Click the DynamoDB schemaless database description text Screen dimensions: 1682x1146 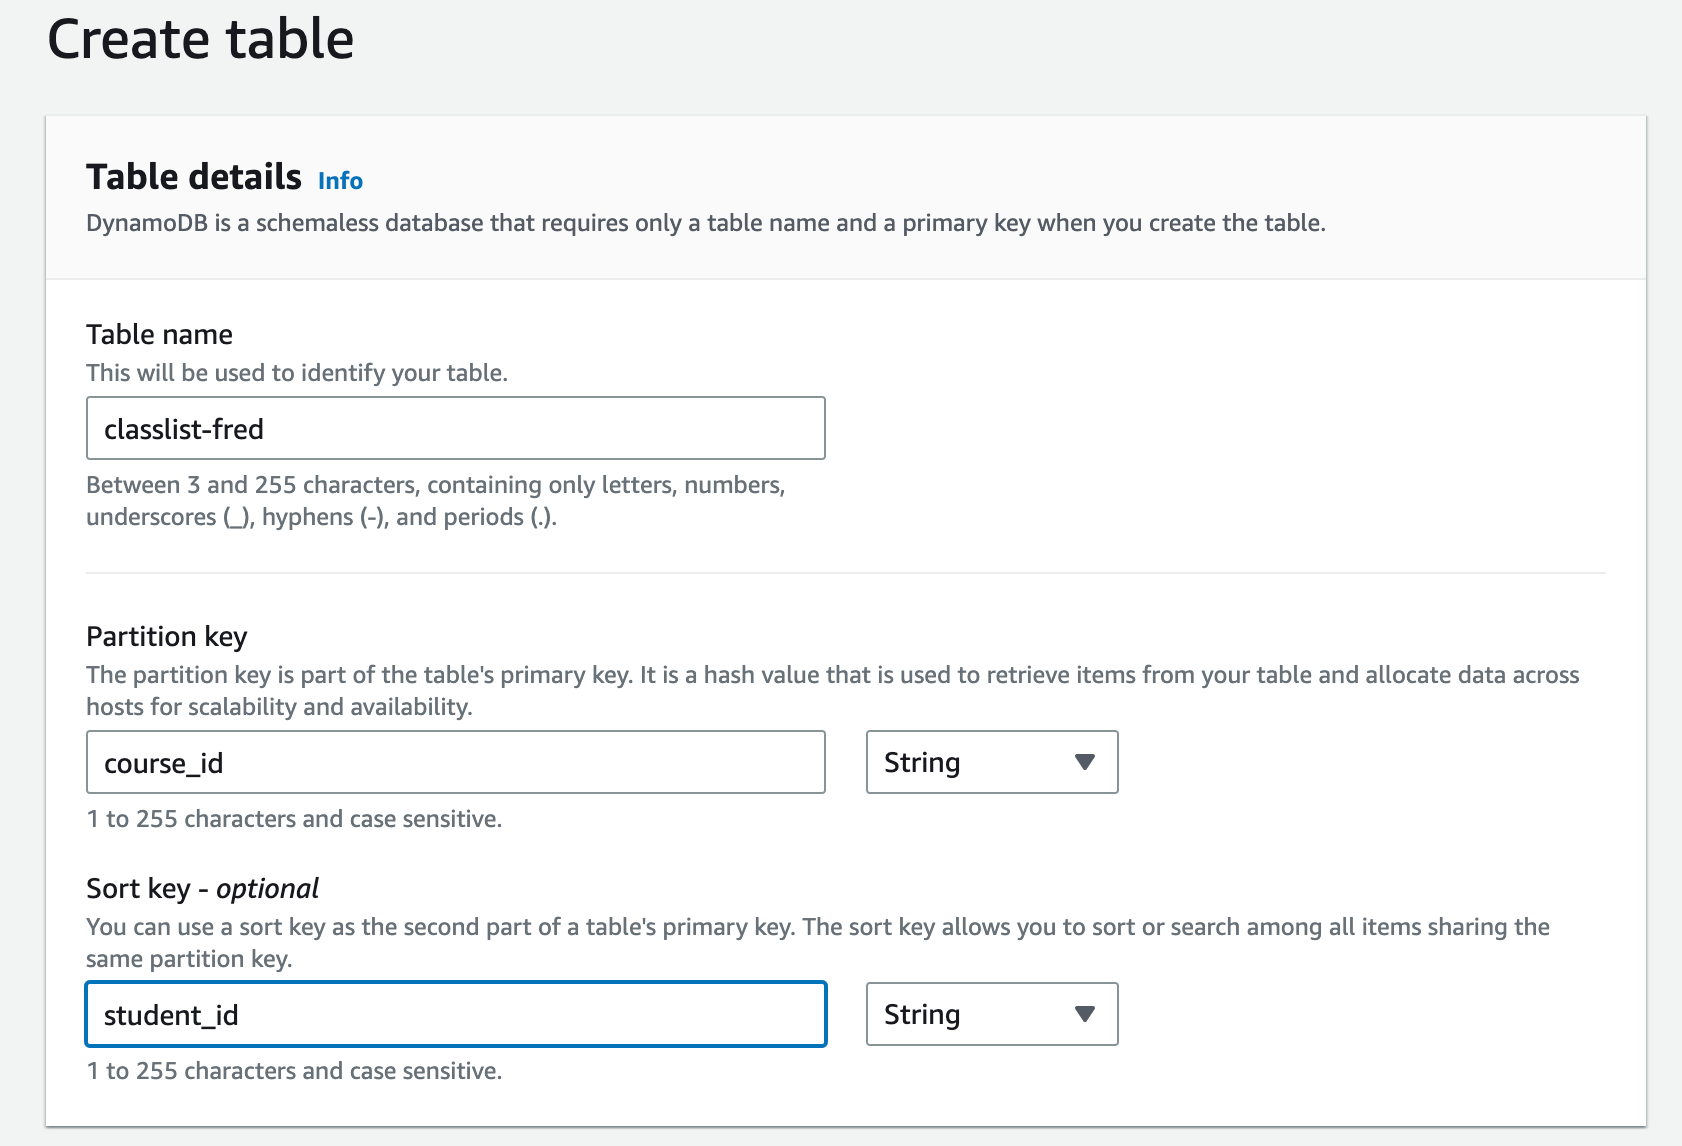coord(705,223)
